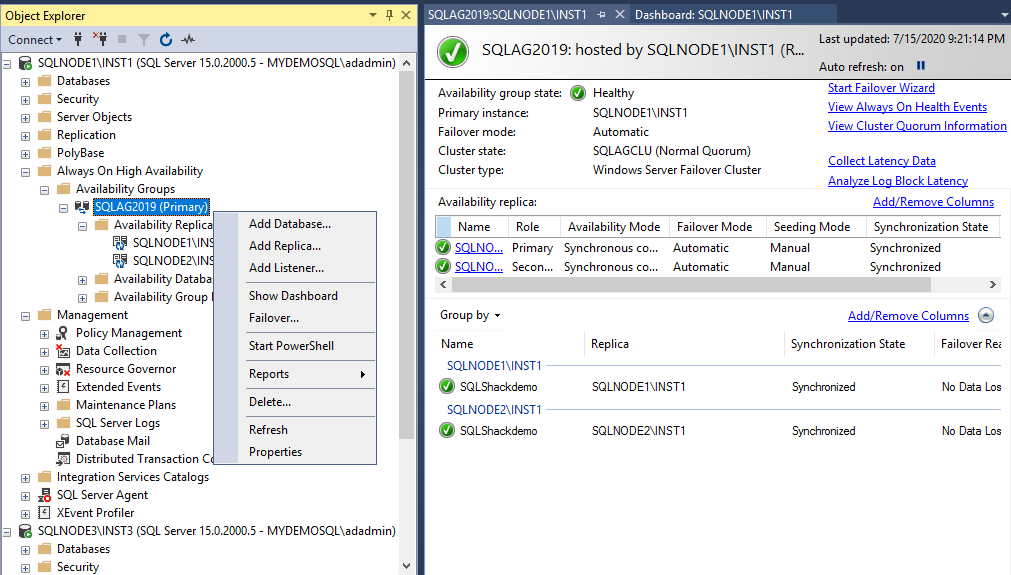Click the SQLAG2019 availability group icon
Image resolution: width=1011 pixels, height=575 pixels.
click(x=82, y=207)
